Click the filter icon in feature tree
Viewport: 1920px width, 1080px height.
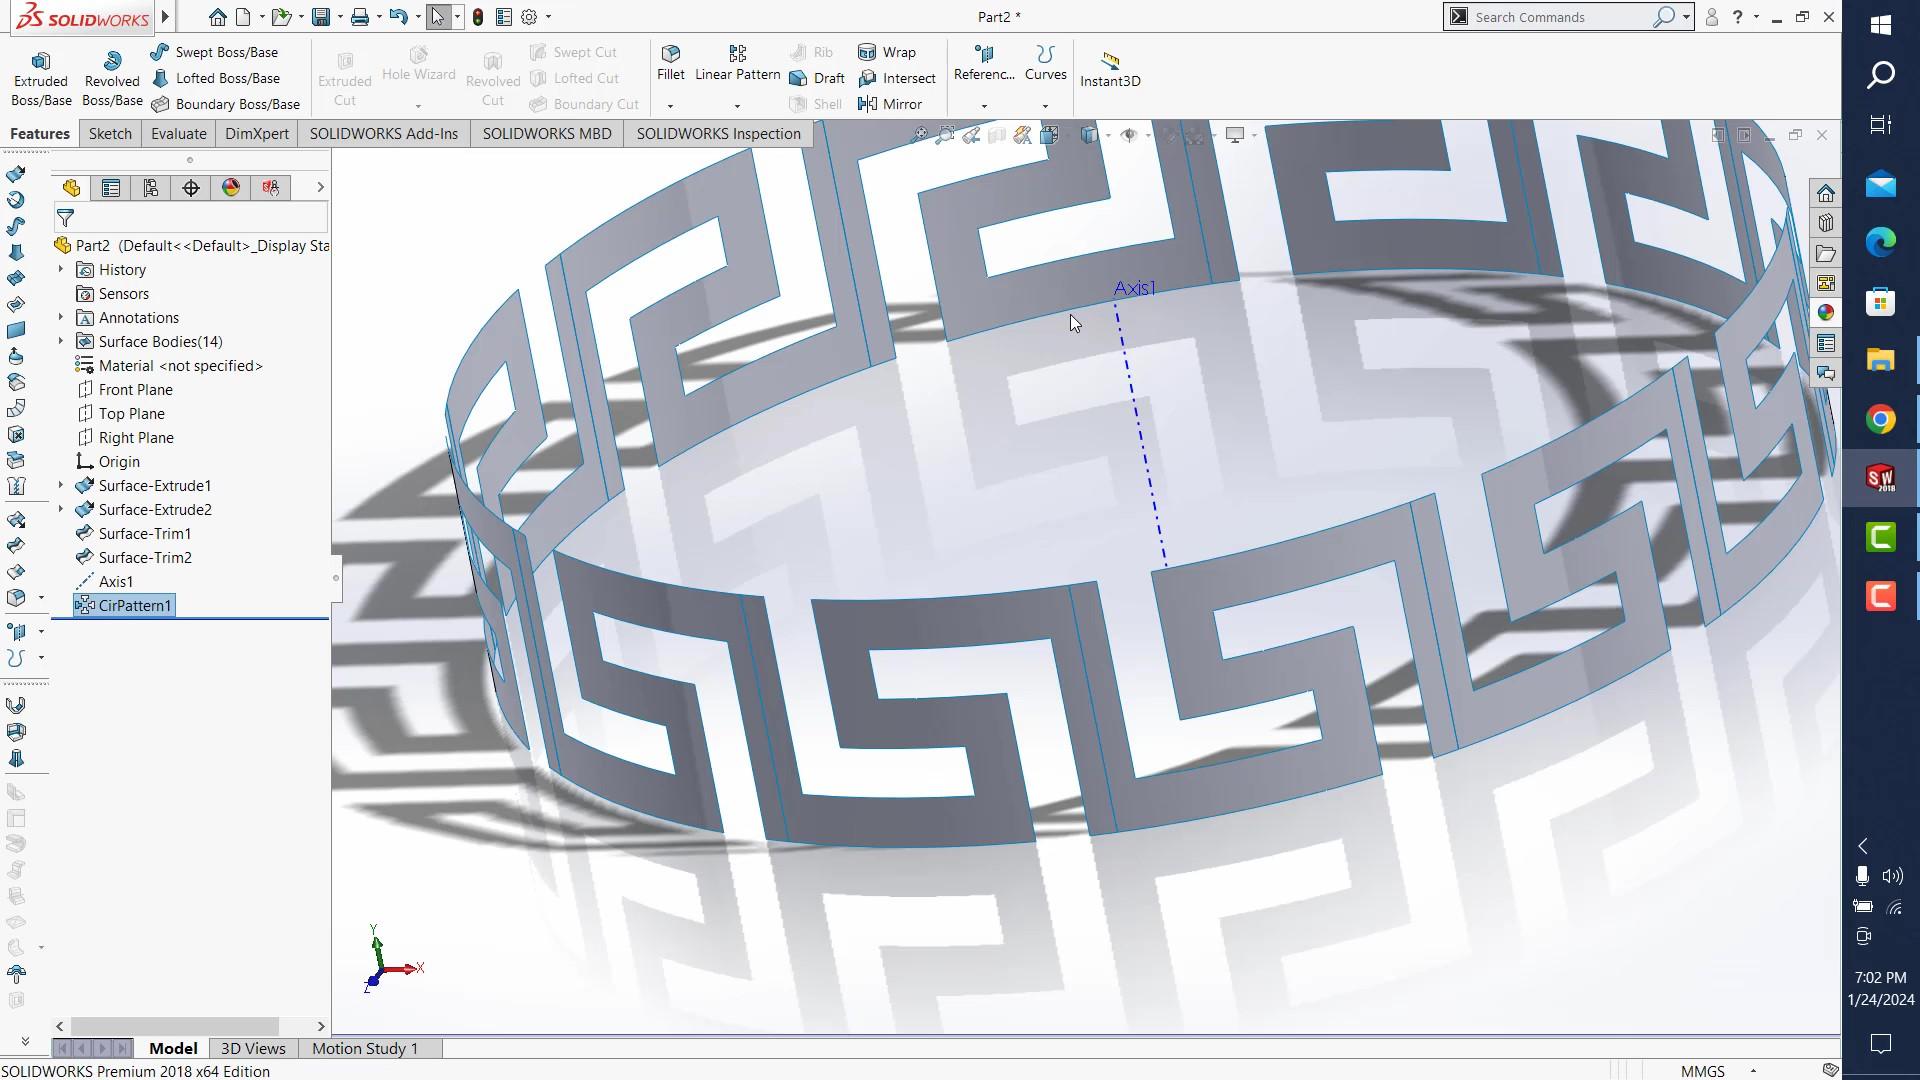[65, 218]
